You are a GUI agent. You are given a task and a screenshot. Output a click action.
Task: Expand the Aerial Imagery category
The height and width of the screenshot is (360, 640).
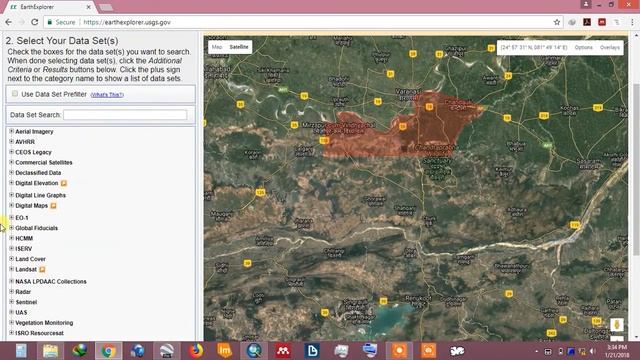tap(11, 131)
